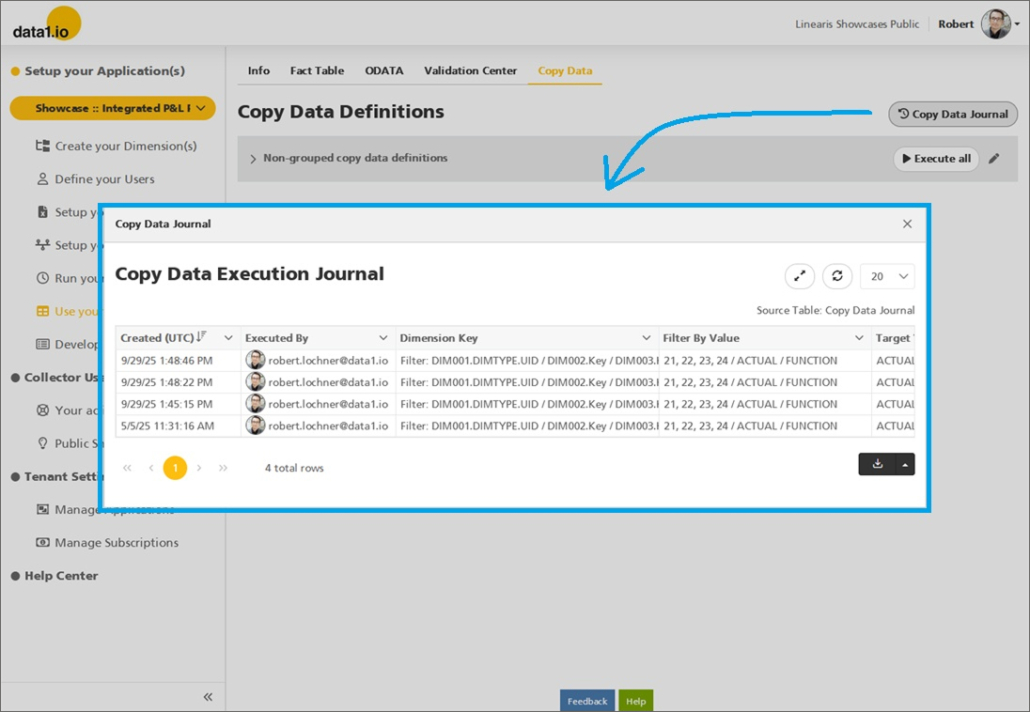Screen dimensions: 1030x712
Task: Open Executed By column filter dropdown
Action: click(x=383, y=338)
